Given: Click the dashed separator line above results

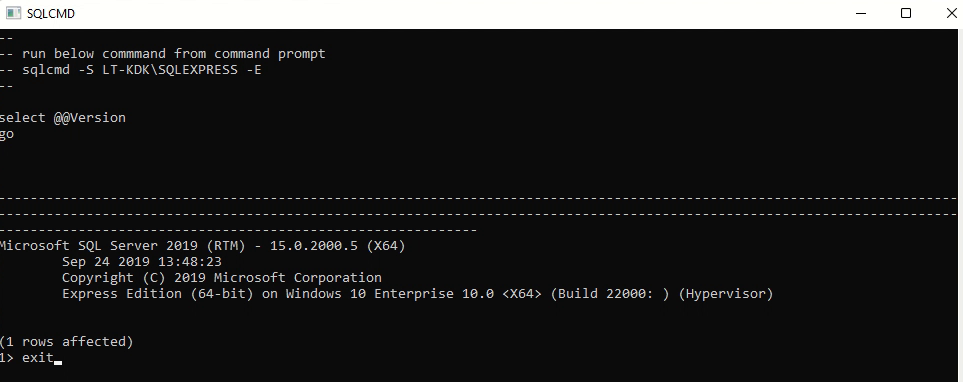Looking at the screenshot, I should click(479, 214).
